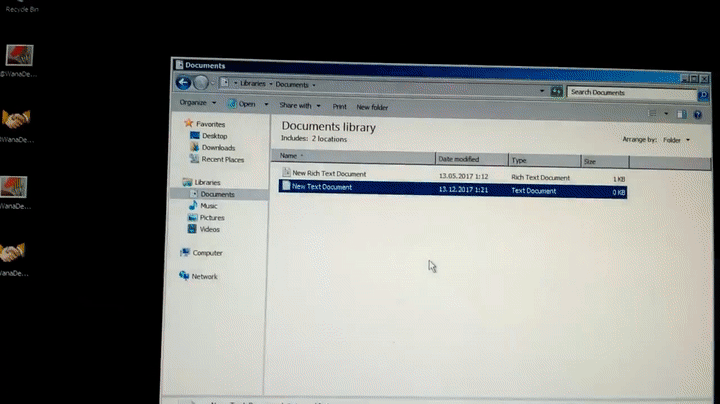Click the 2 locations link
The image size is (720, 404).
329,139
